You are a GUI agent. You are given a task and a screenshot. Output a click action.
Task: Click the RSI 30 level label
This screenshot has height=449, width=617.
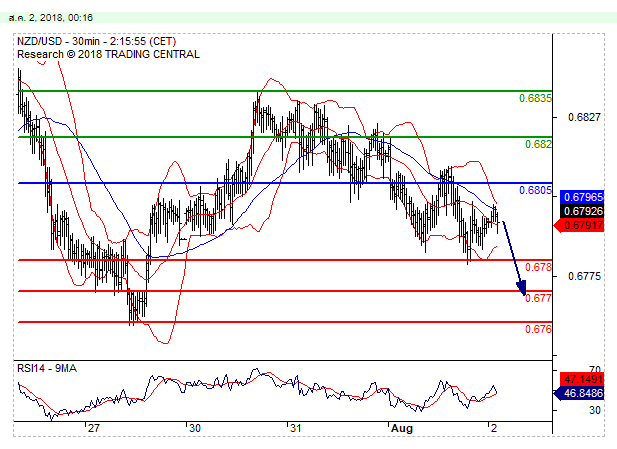[x=595, y=410]
